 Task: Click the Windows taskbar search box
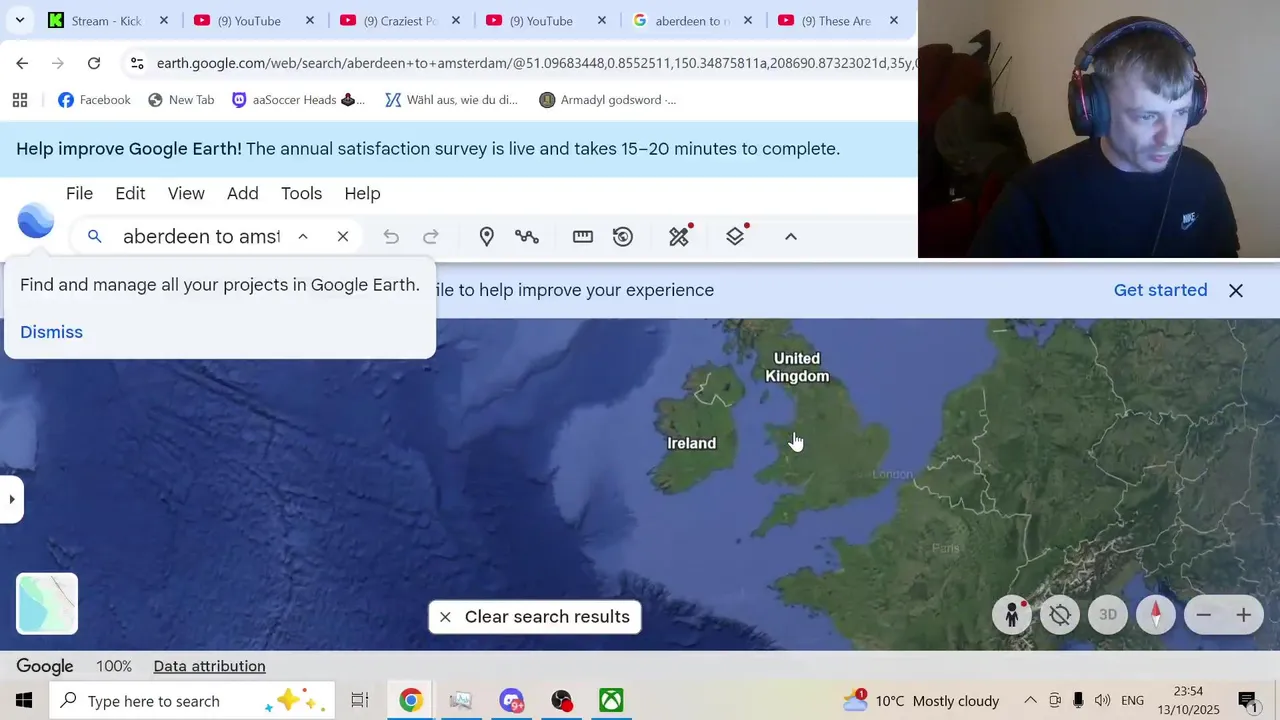(192, 700)
